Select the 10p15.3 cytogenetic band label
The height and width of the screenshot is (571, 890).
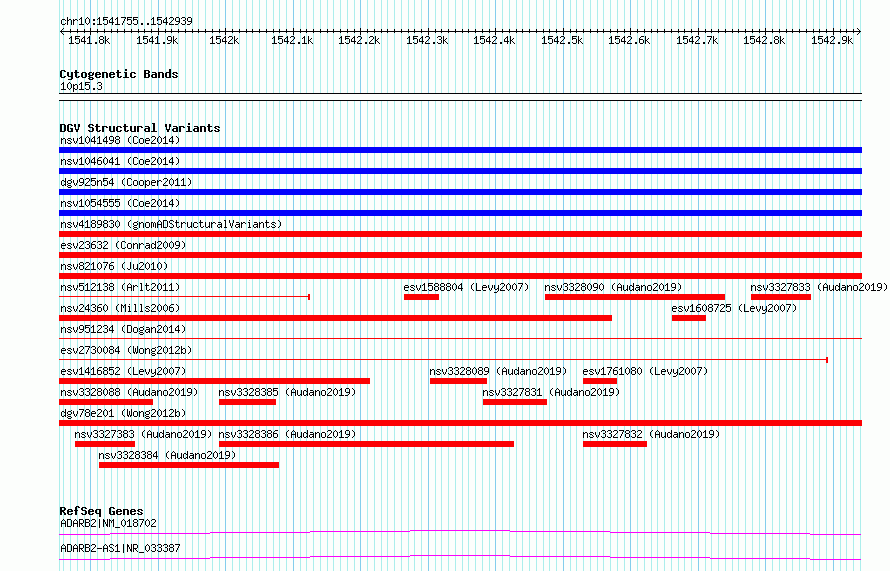point(81,86)
